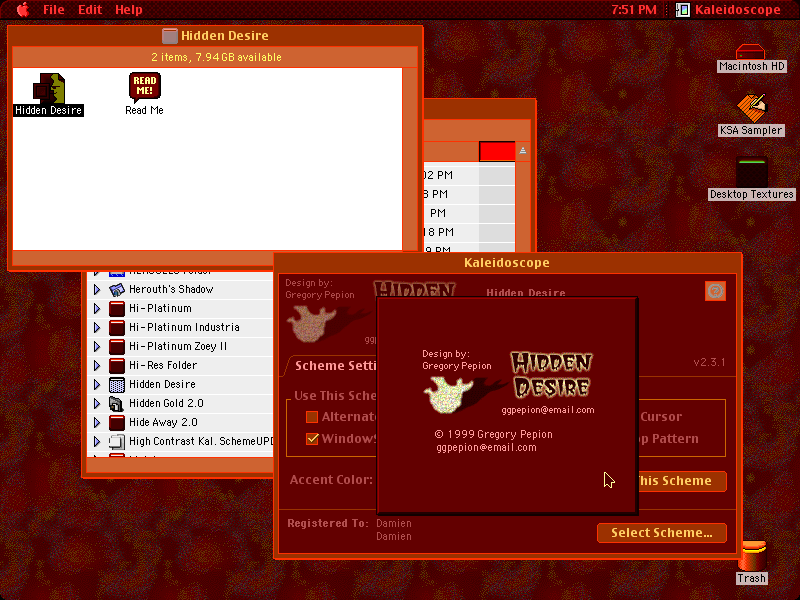Select the "Hi-Platinum Industria" list name
The width and height of the screenshot is (800, 600).
184,327
